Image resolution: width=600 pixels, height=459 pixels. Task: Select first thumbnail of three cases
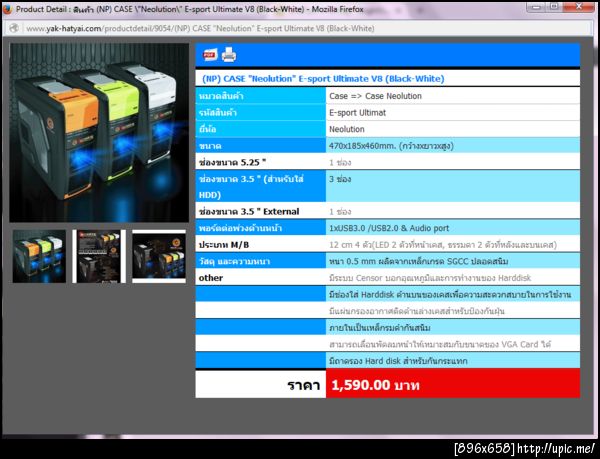pos(39,256)
